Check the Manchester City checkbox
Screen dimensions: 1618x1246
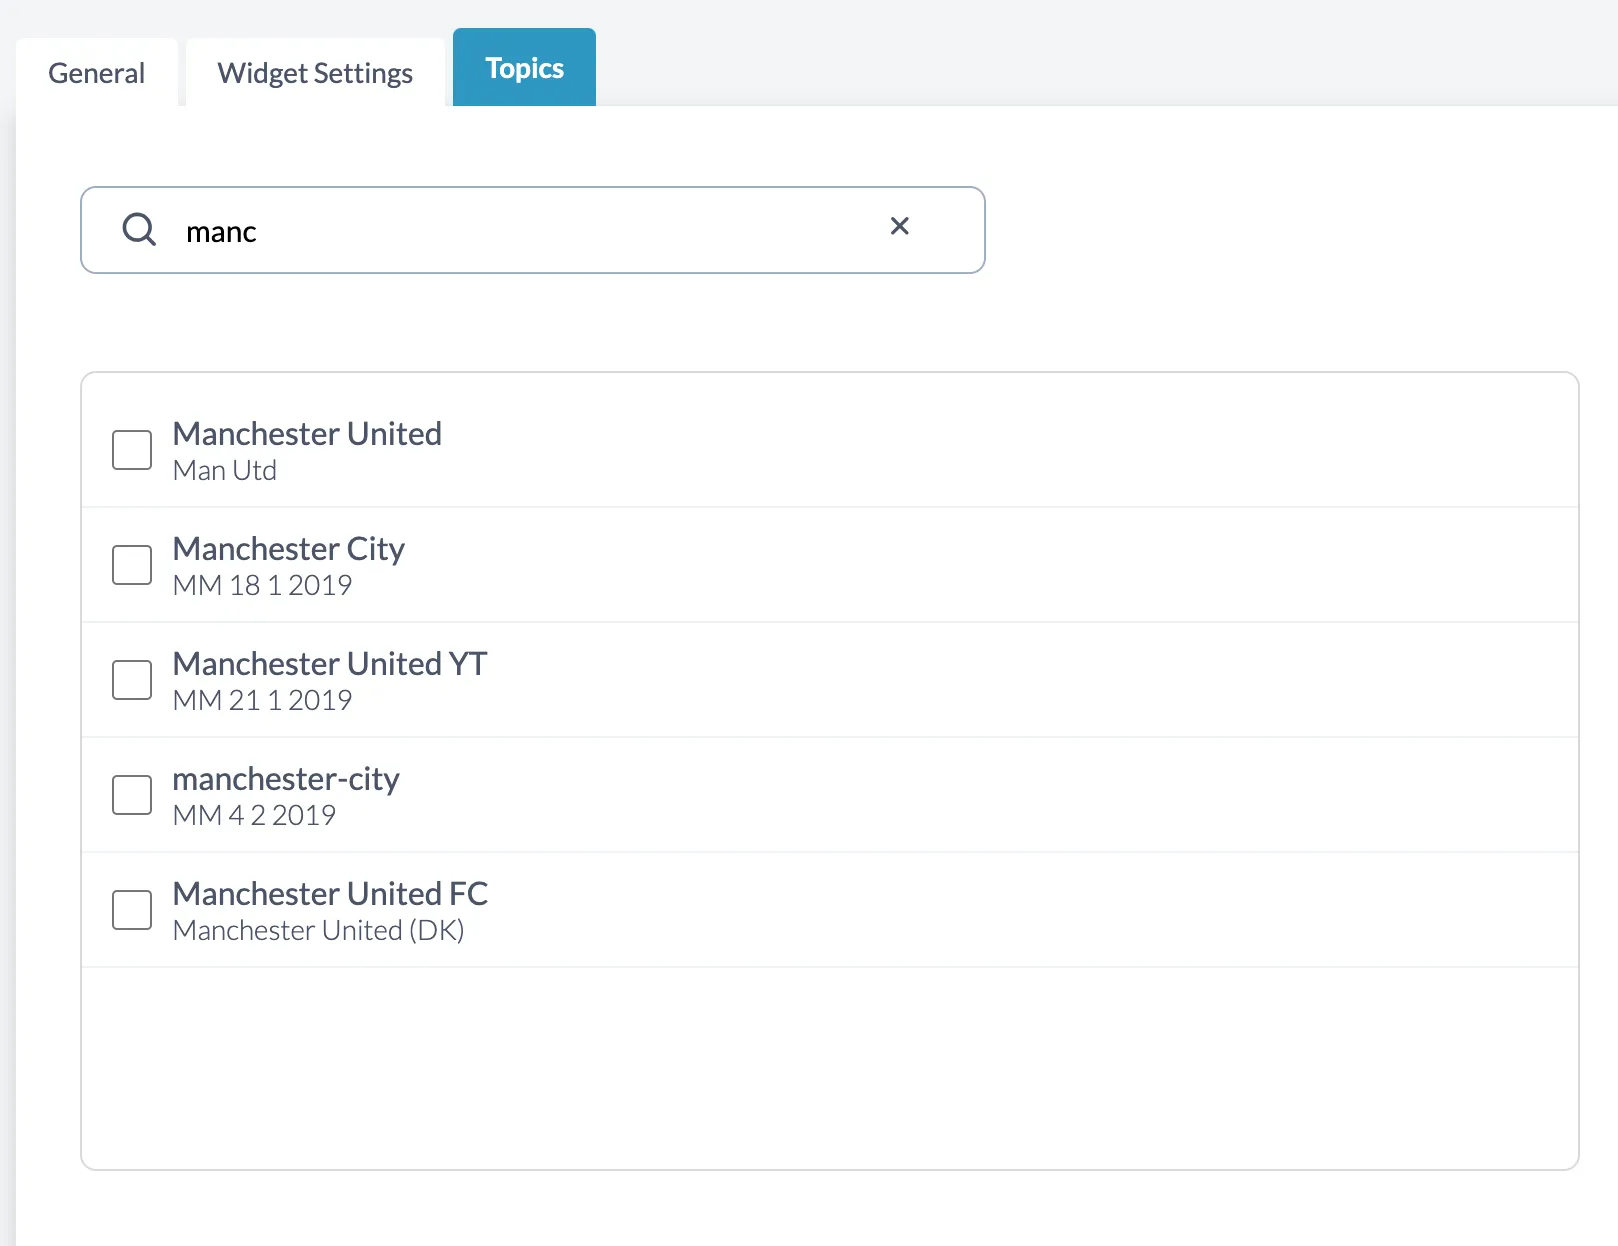click(x=131, y=565)
